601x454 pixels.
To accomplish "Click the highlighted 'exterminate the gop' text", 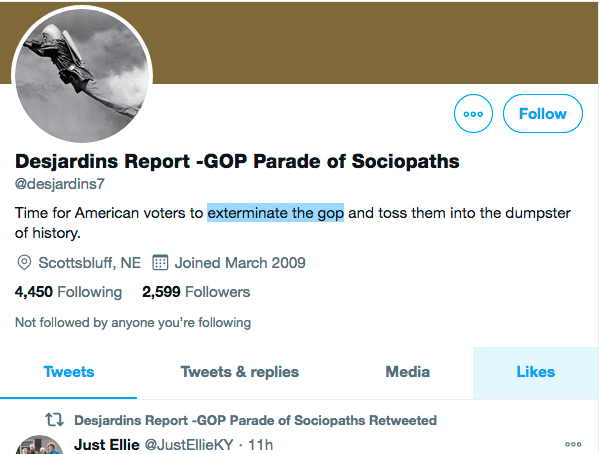I will [x=275, y=213].
